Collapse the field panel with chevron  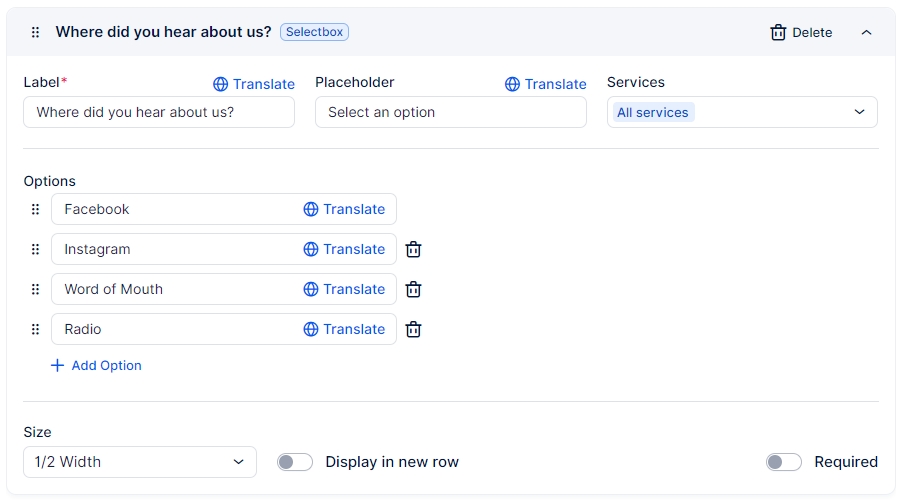[x=866, y=32]
